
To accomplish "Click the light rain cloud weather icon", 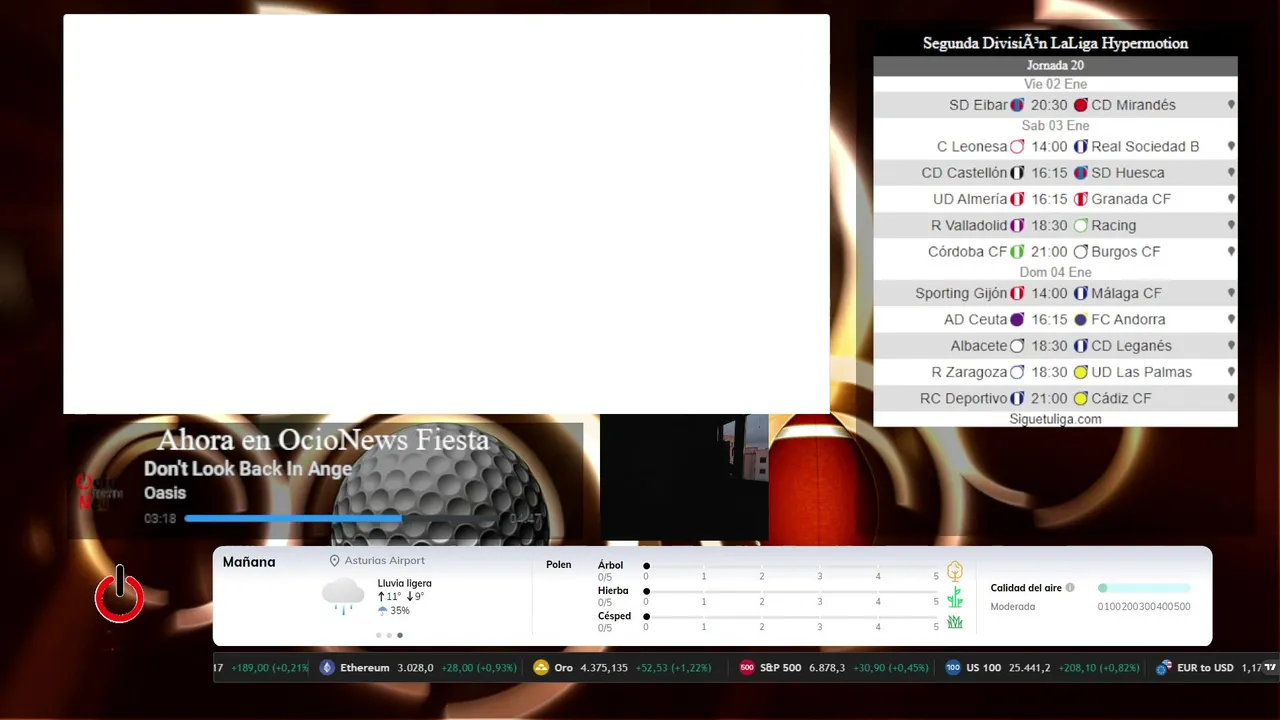I will tap(343, 595).
